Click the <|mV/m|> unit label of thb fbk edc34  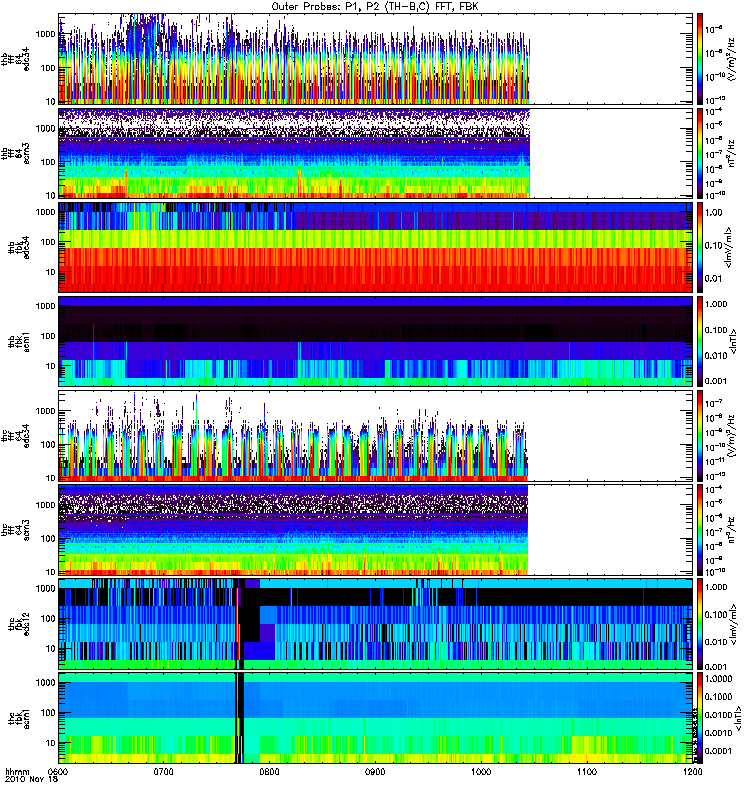click(729, 247)
